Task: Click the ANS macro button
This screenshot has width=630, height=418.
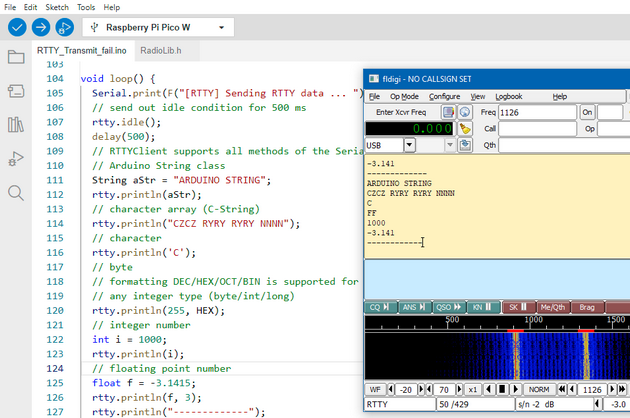Action: click(x=415, y=307)
